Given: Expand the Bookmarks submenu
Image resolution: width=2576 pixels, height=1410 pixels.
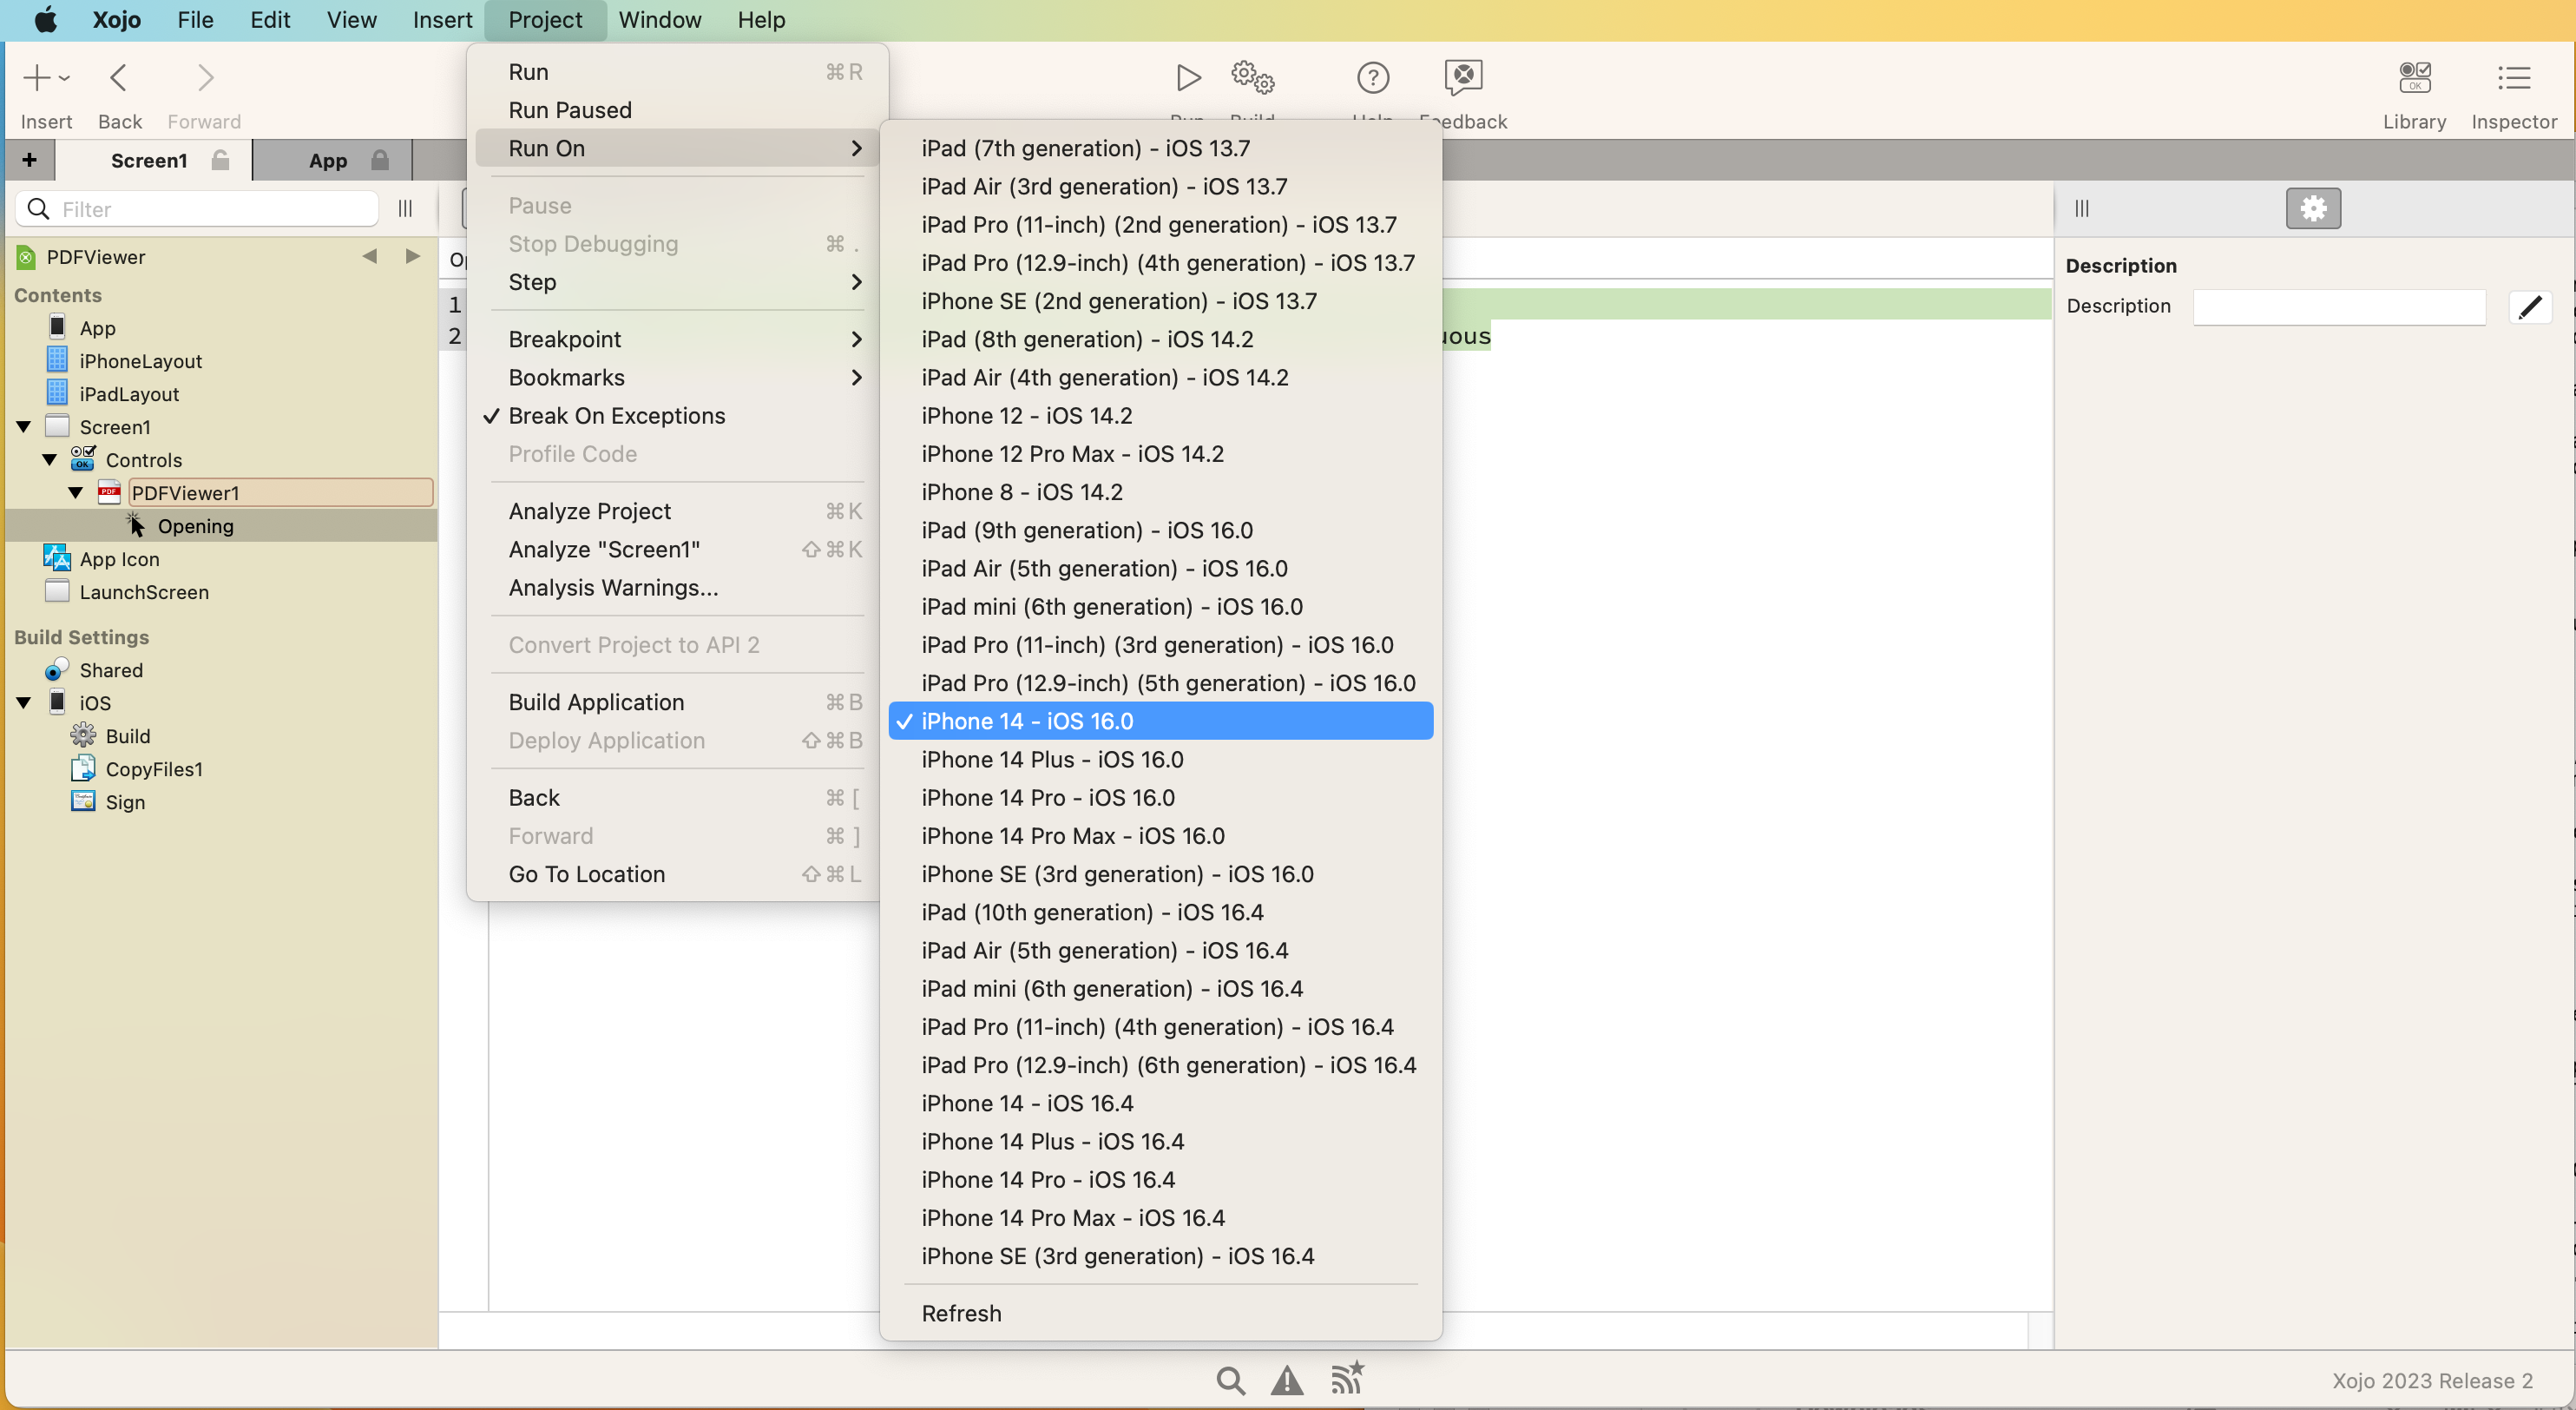Looking at the screenshot, I should 676,377.
